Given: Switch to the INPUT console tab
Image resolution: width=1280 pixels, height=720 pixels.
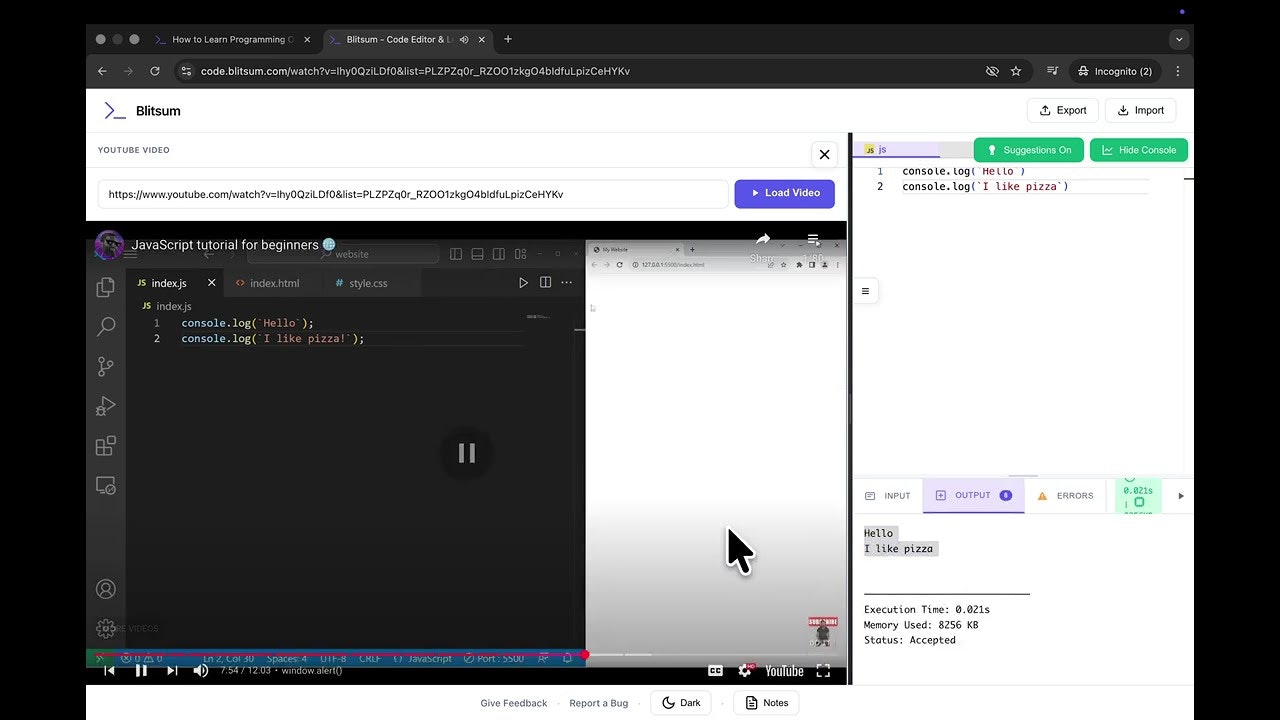Looking at the screenshot, I should click(x=888, y=496).
